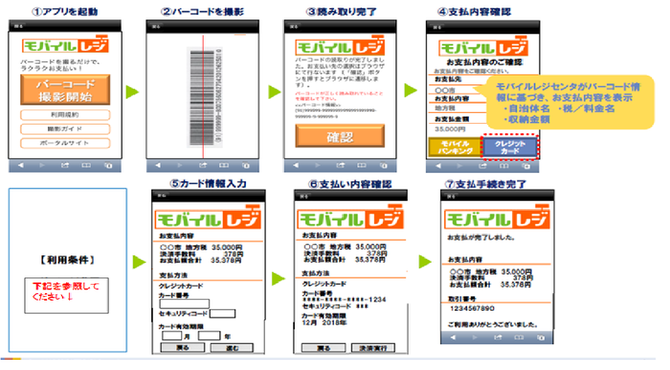Tap 戻る in step 6 top black bar
Image resolution: width=670 pixels, height=370 pixels.
coord(304,196)
